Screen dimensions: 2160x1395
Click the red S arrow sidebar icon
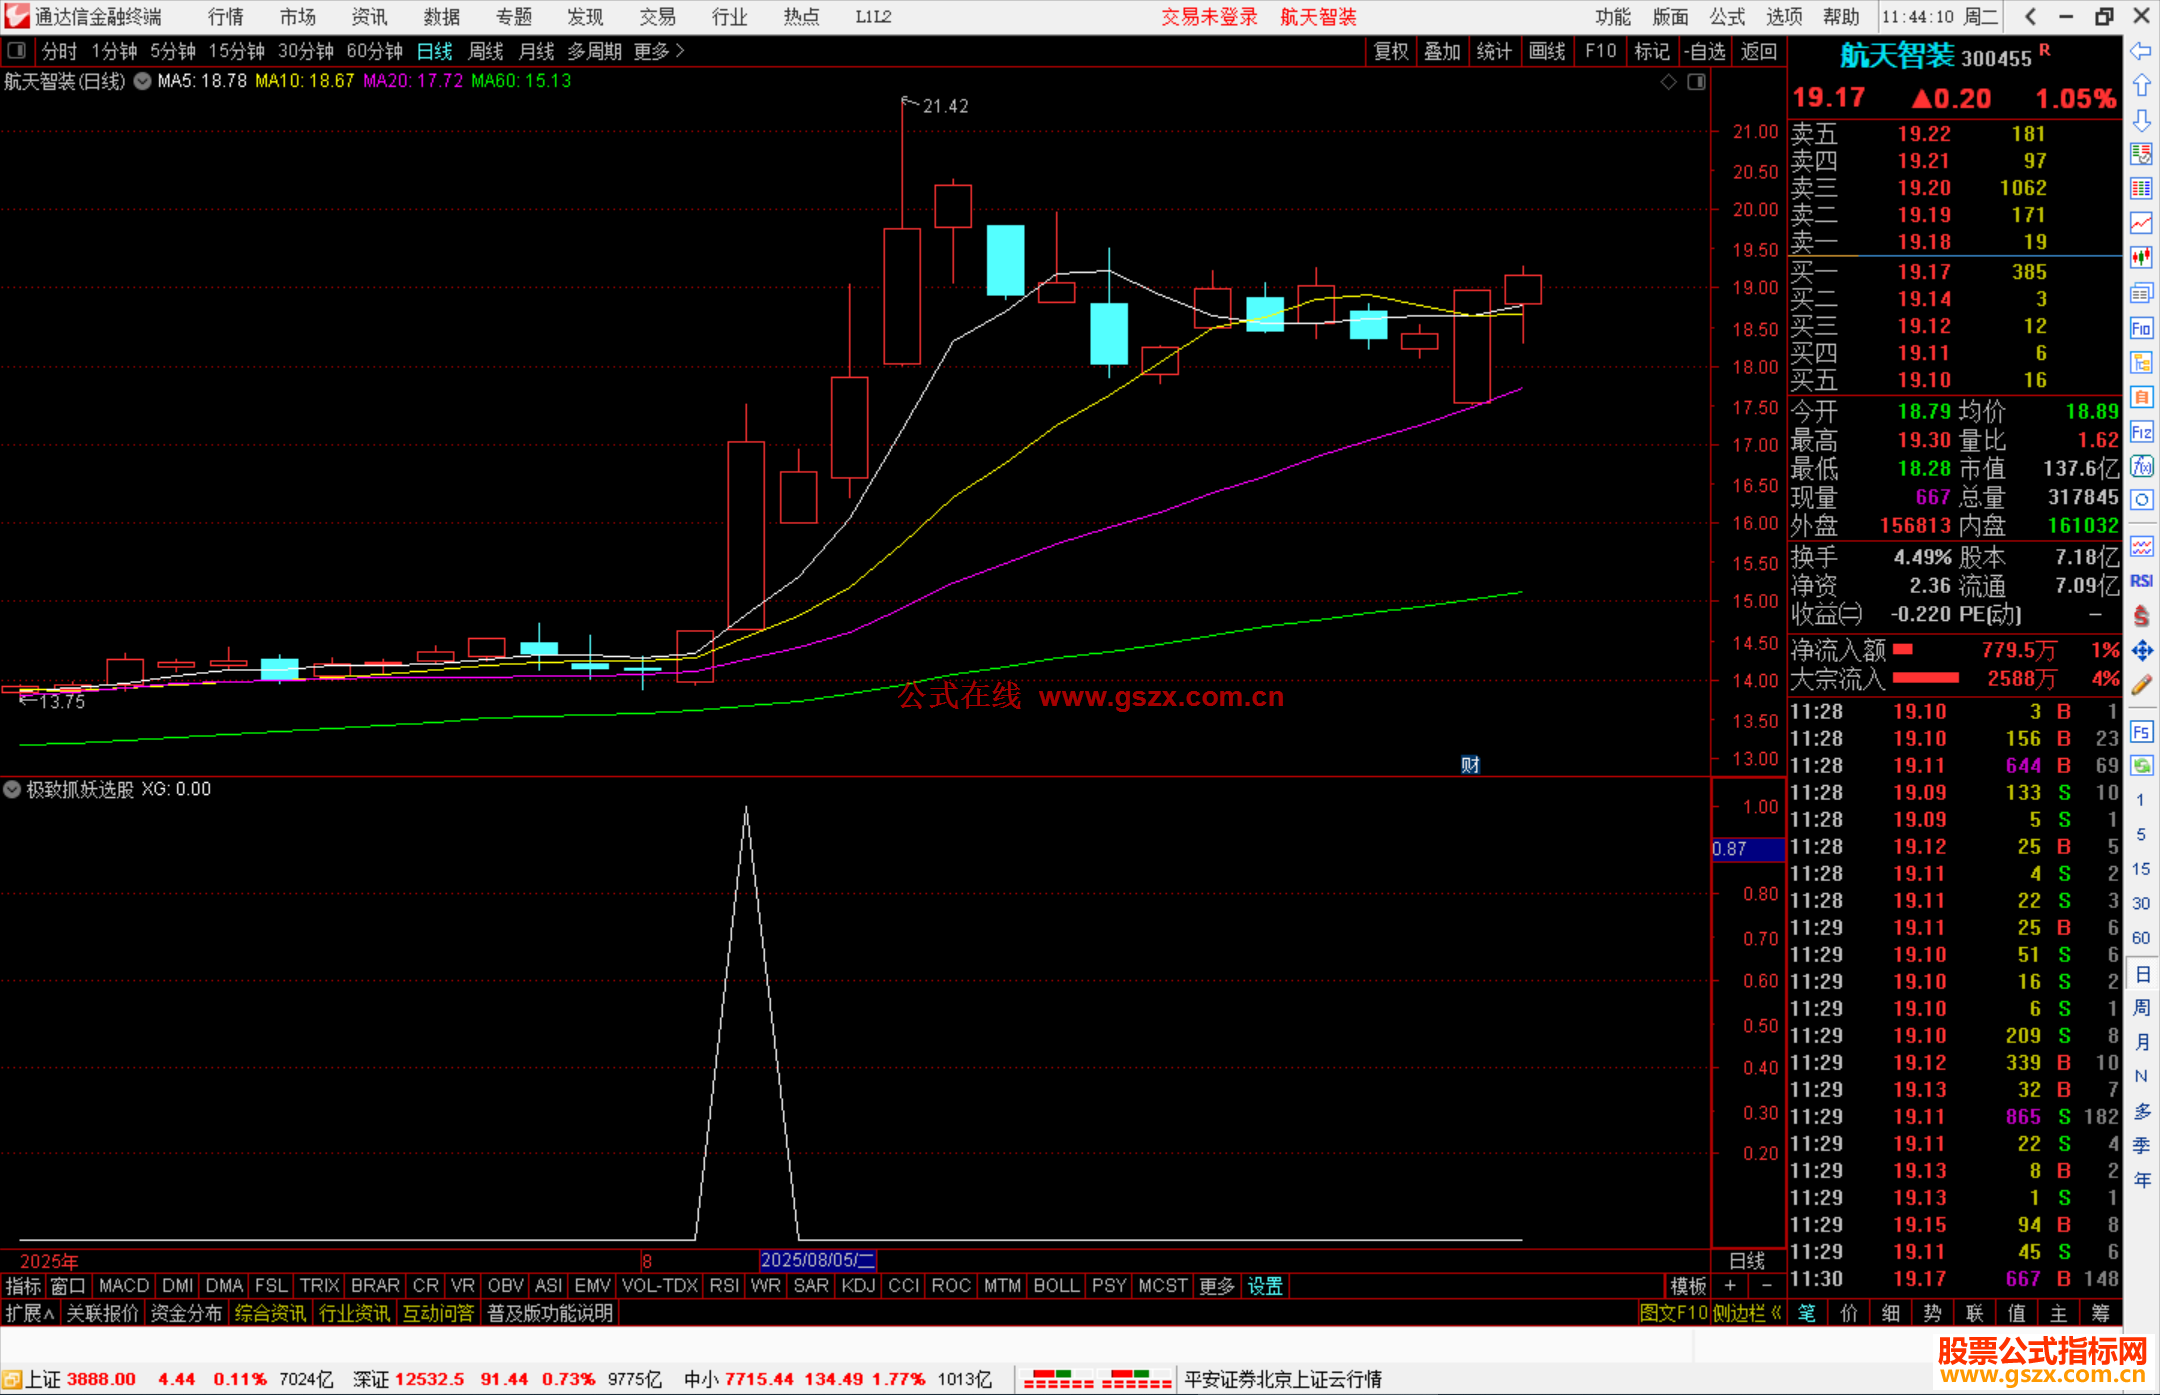(2141, 616)
